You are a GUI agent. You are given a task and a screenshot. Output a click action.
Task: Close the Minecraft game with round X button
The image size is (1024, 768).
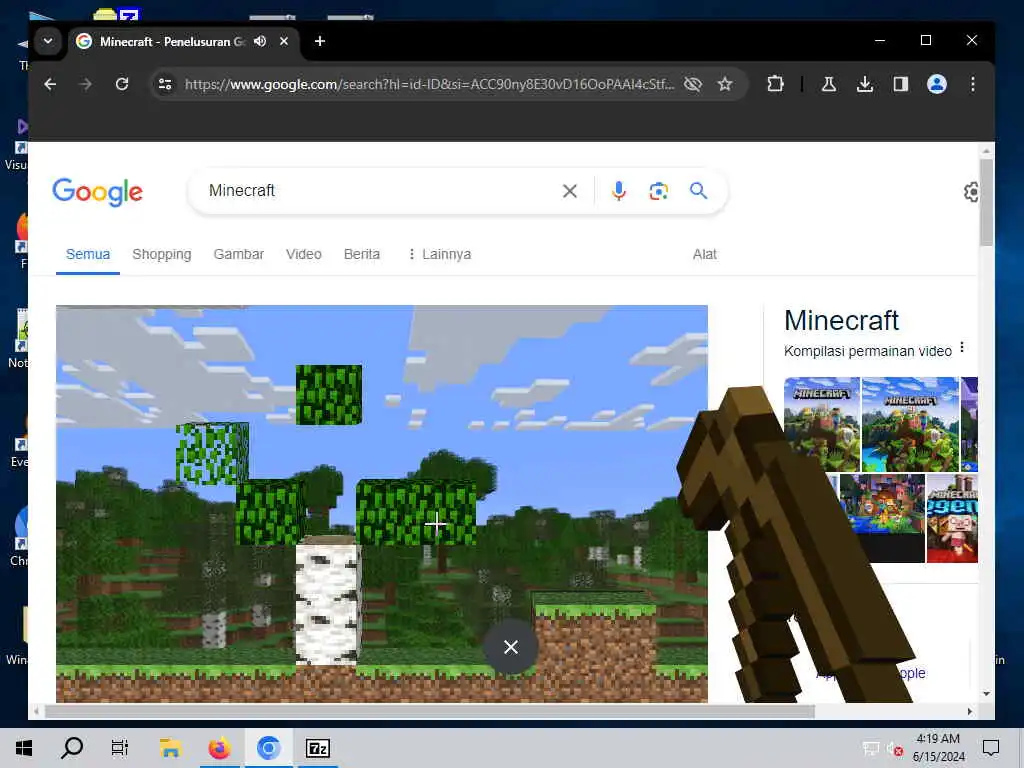point(511,647)
